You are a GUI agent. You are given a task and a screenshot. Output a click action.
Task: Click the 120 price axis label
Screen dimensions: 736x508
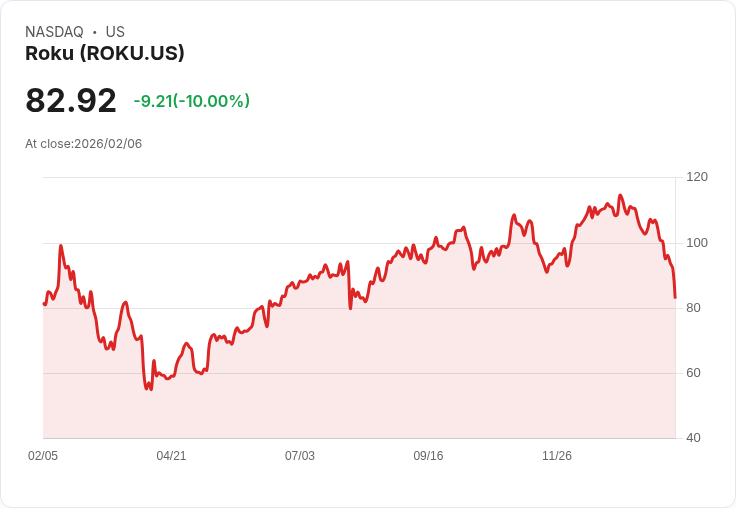tap(697, 177)
